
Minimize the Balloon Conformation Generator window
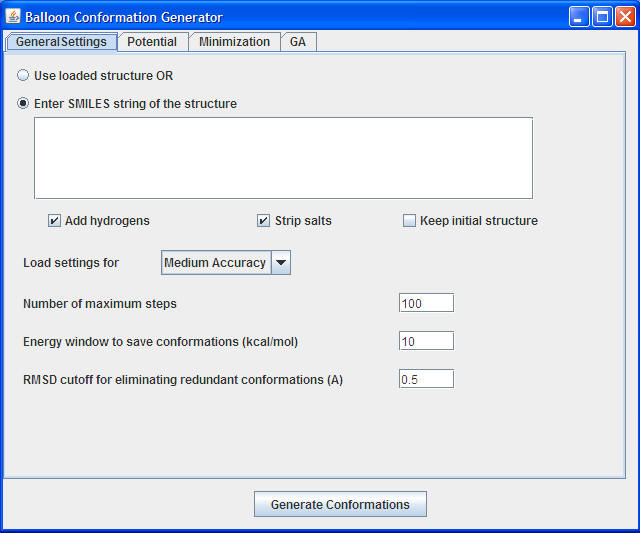click(x=578, y=17)
